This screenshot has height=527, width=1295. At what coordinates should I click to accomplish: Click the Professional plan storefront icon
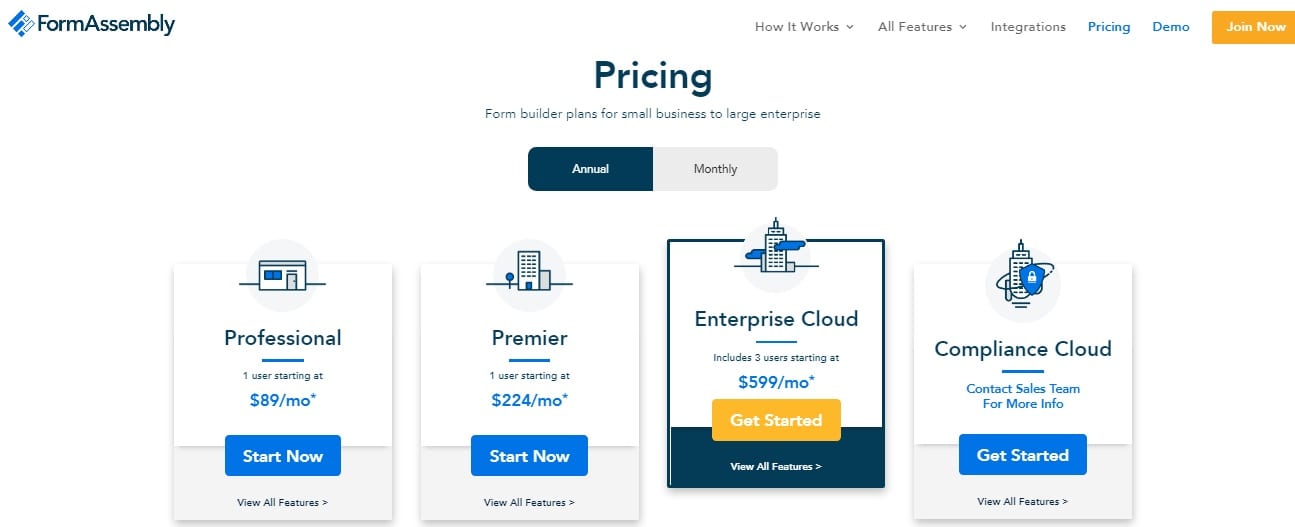(282, 275)
